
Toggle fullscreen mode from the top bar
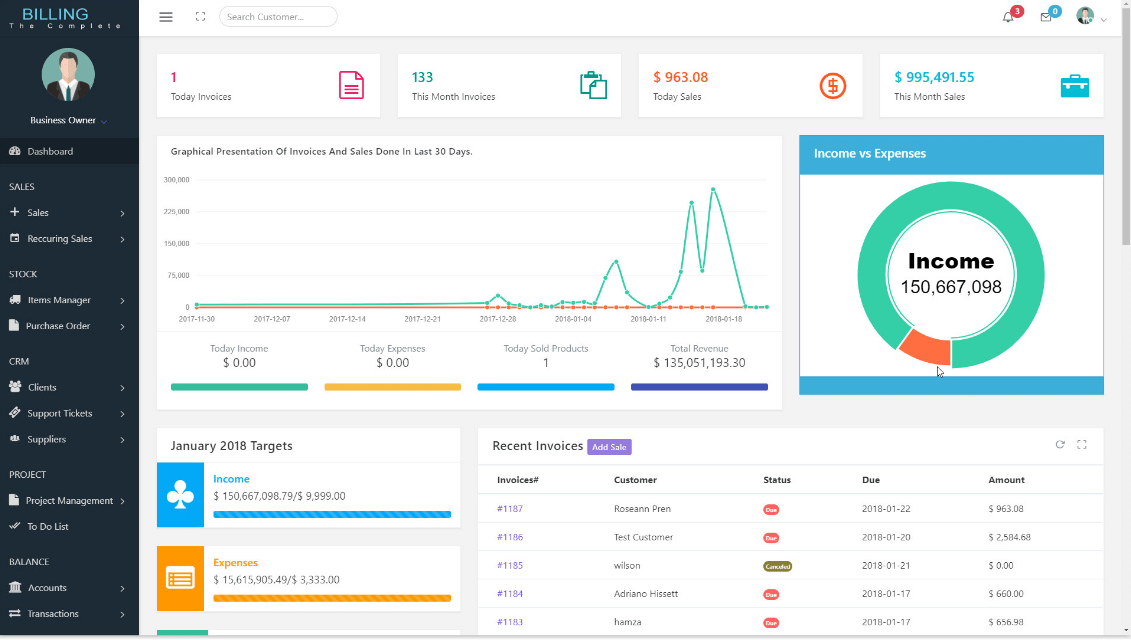coord(200,16)
